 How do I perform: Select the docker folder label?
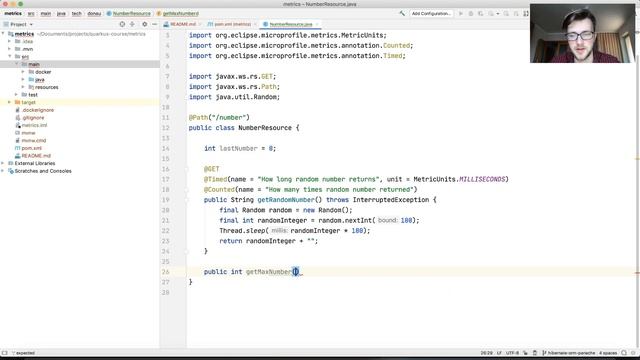[x=43, y=72]
